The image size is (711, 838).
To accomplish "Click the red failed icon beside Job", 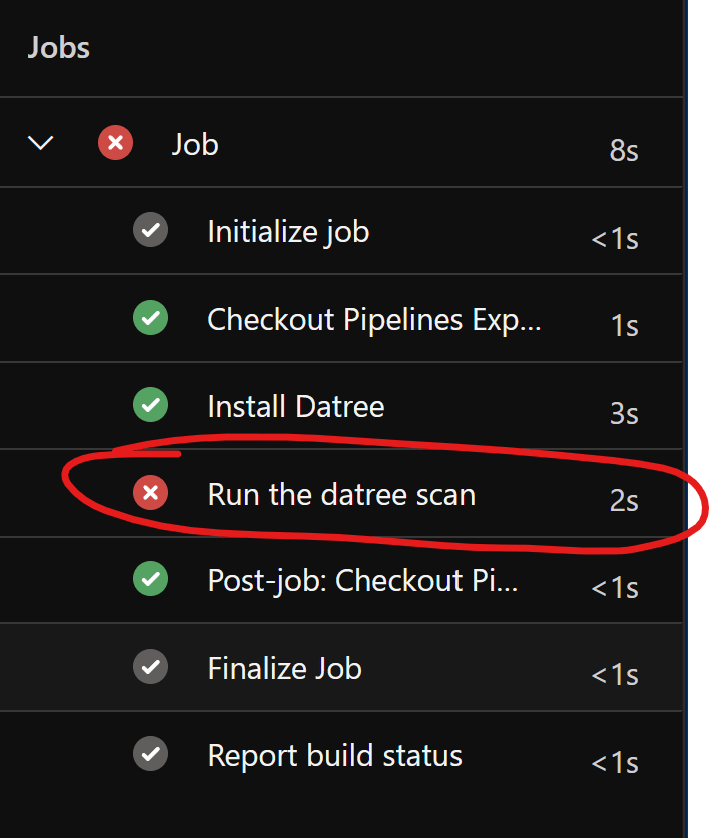I will (x=115, y=143).
